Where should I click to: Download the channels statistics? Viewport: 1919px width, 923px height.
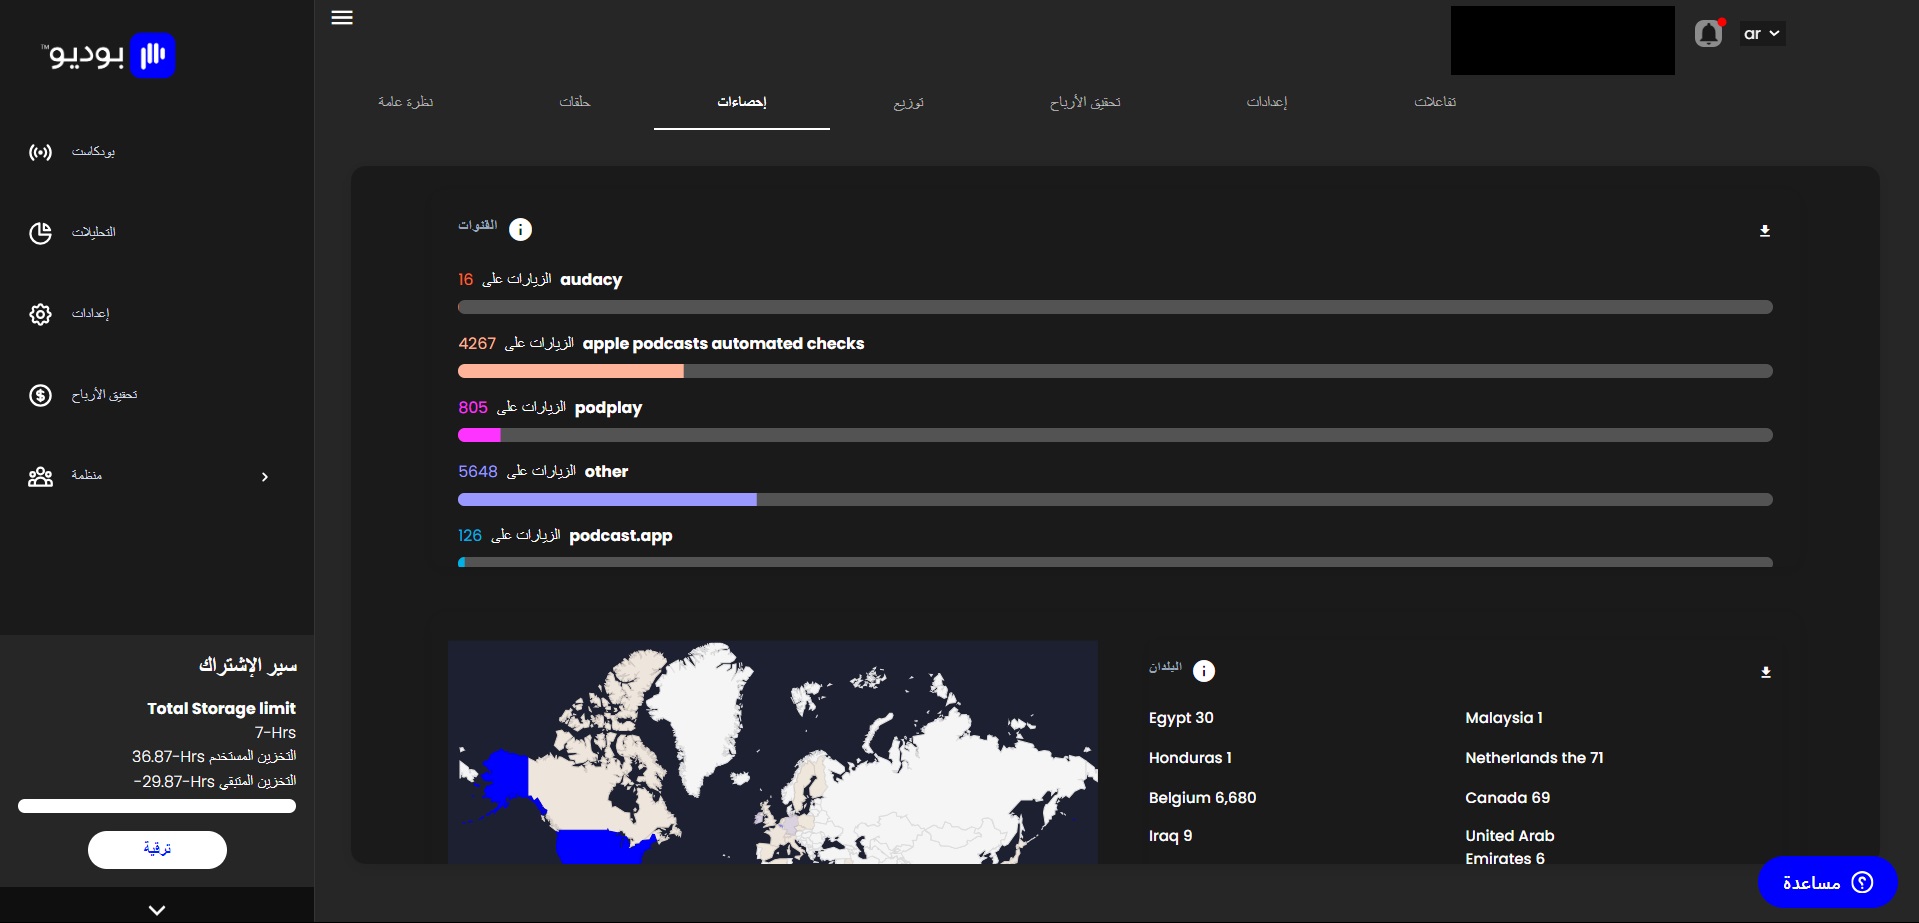(x=1765, y=231)
